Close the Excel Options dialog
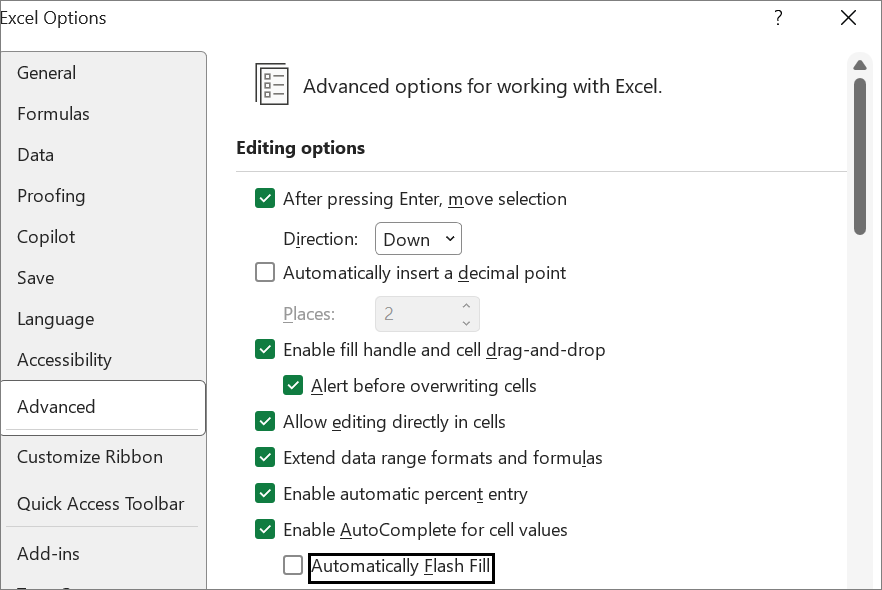This screenshot has height=590, width=882. click(x=848, y=18)
